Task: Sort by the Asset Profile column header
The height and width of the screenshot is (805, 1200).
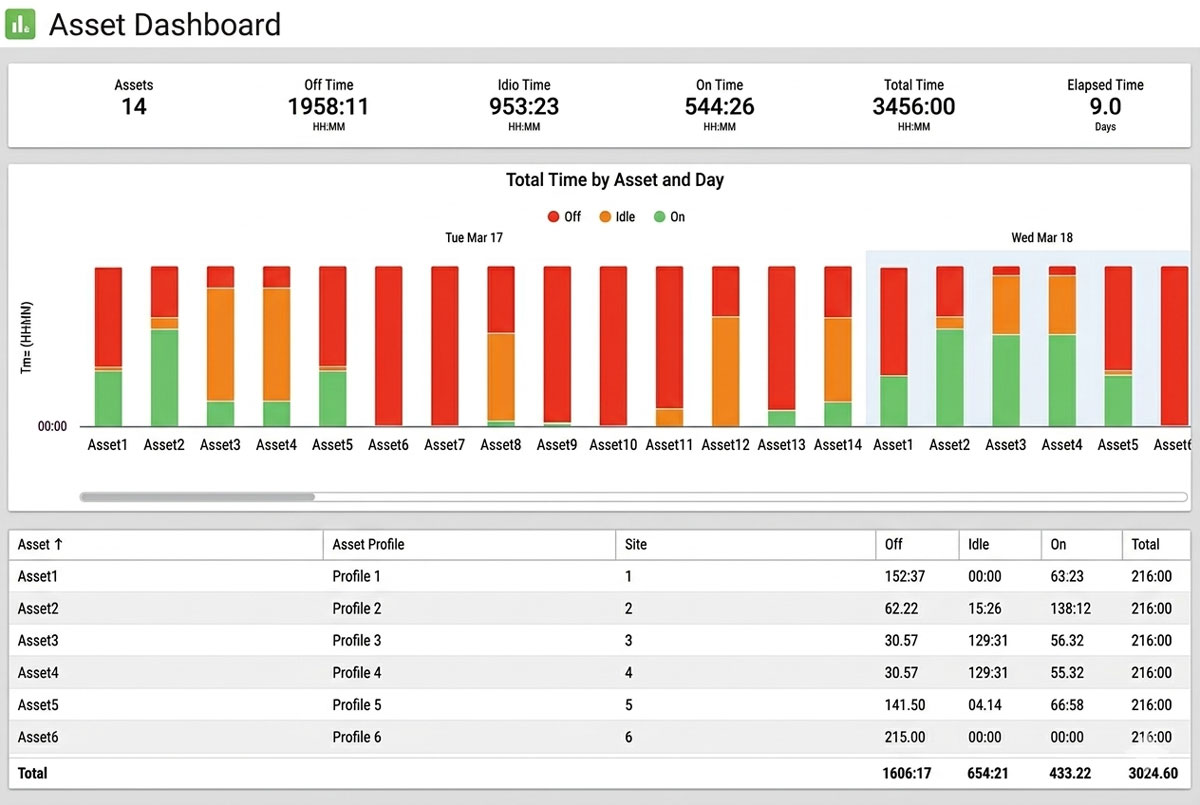Action: pyautogui.click(x=368, y=544)
